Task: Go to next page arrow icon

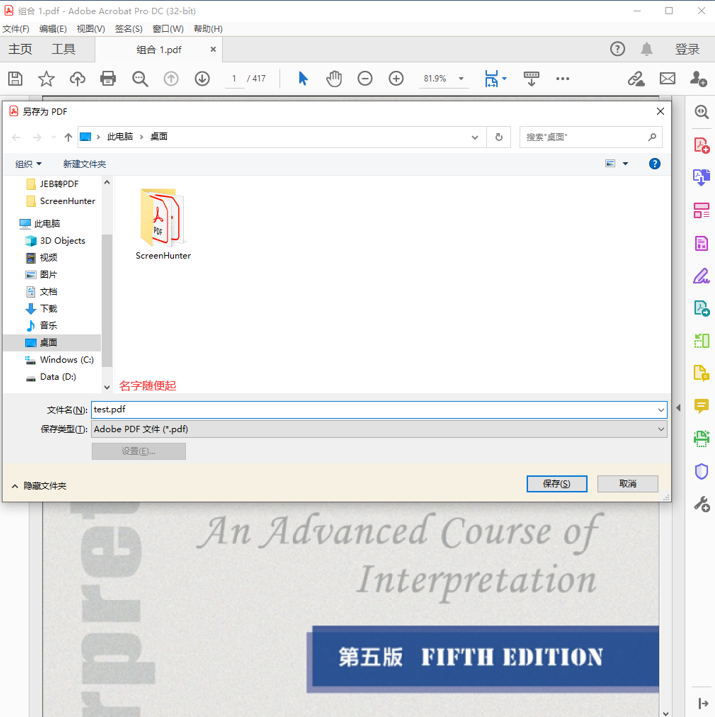Action: click(x=202, y=79)
